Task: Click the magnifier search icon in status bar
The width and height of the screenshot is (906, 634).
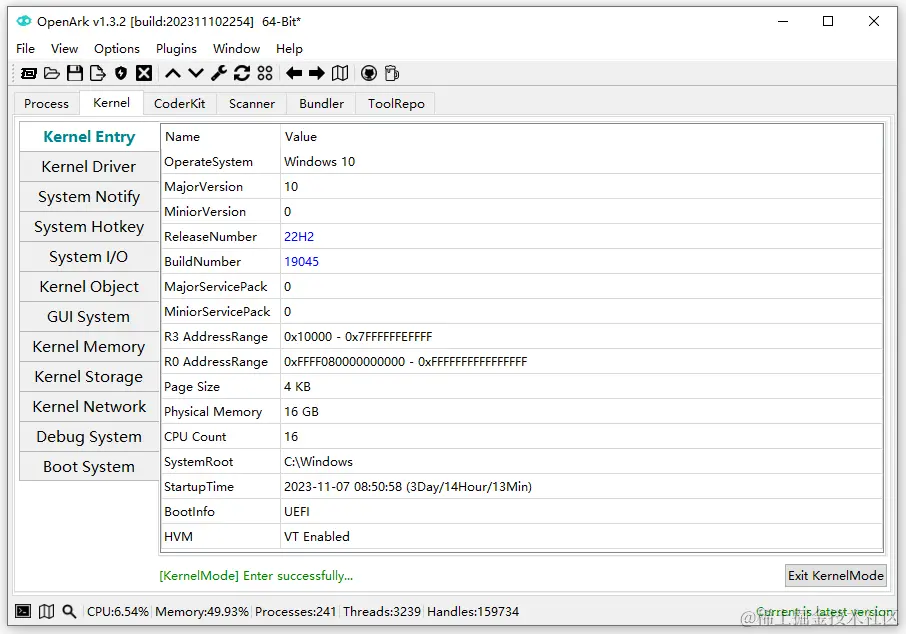Action: tap(69, 611)
